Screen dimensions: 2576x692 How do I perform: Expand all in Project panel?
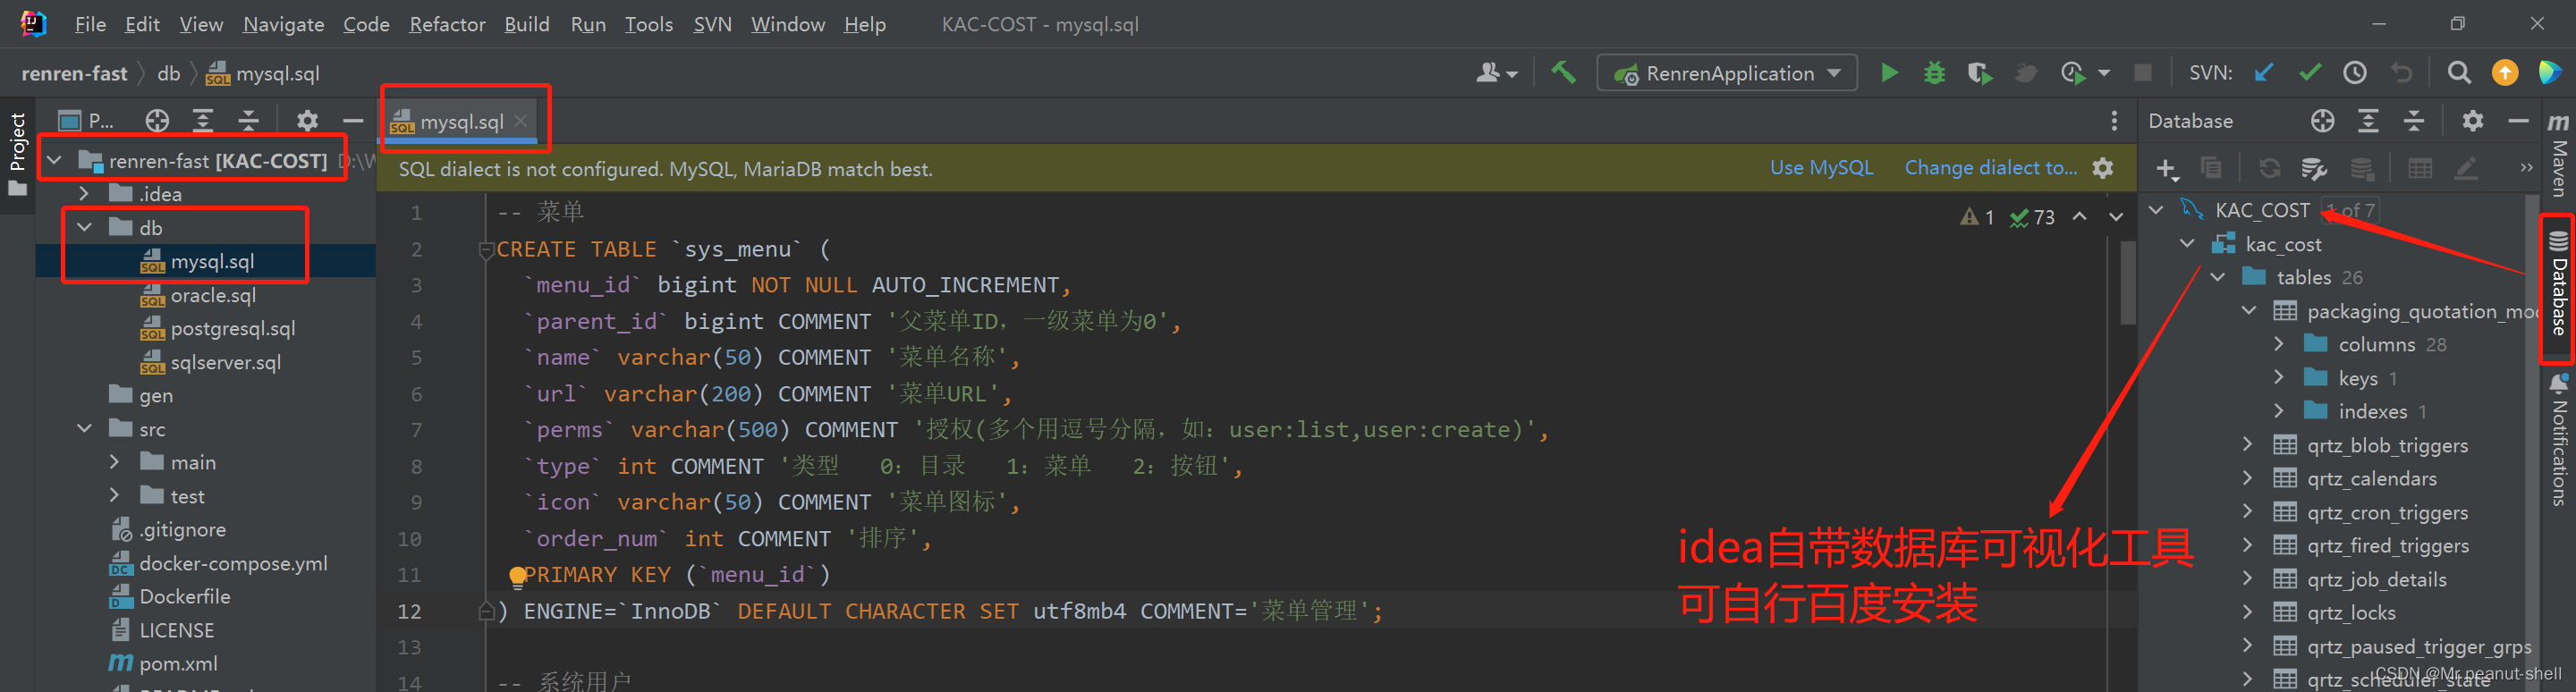click(x=203, y=121)
